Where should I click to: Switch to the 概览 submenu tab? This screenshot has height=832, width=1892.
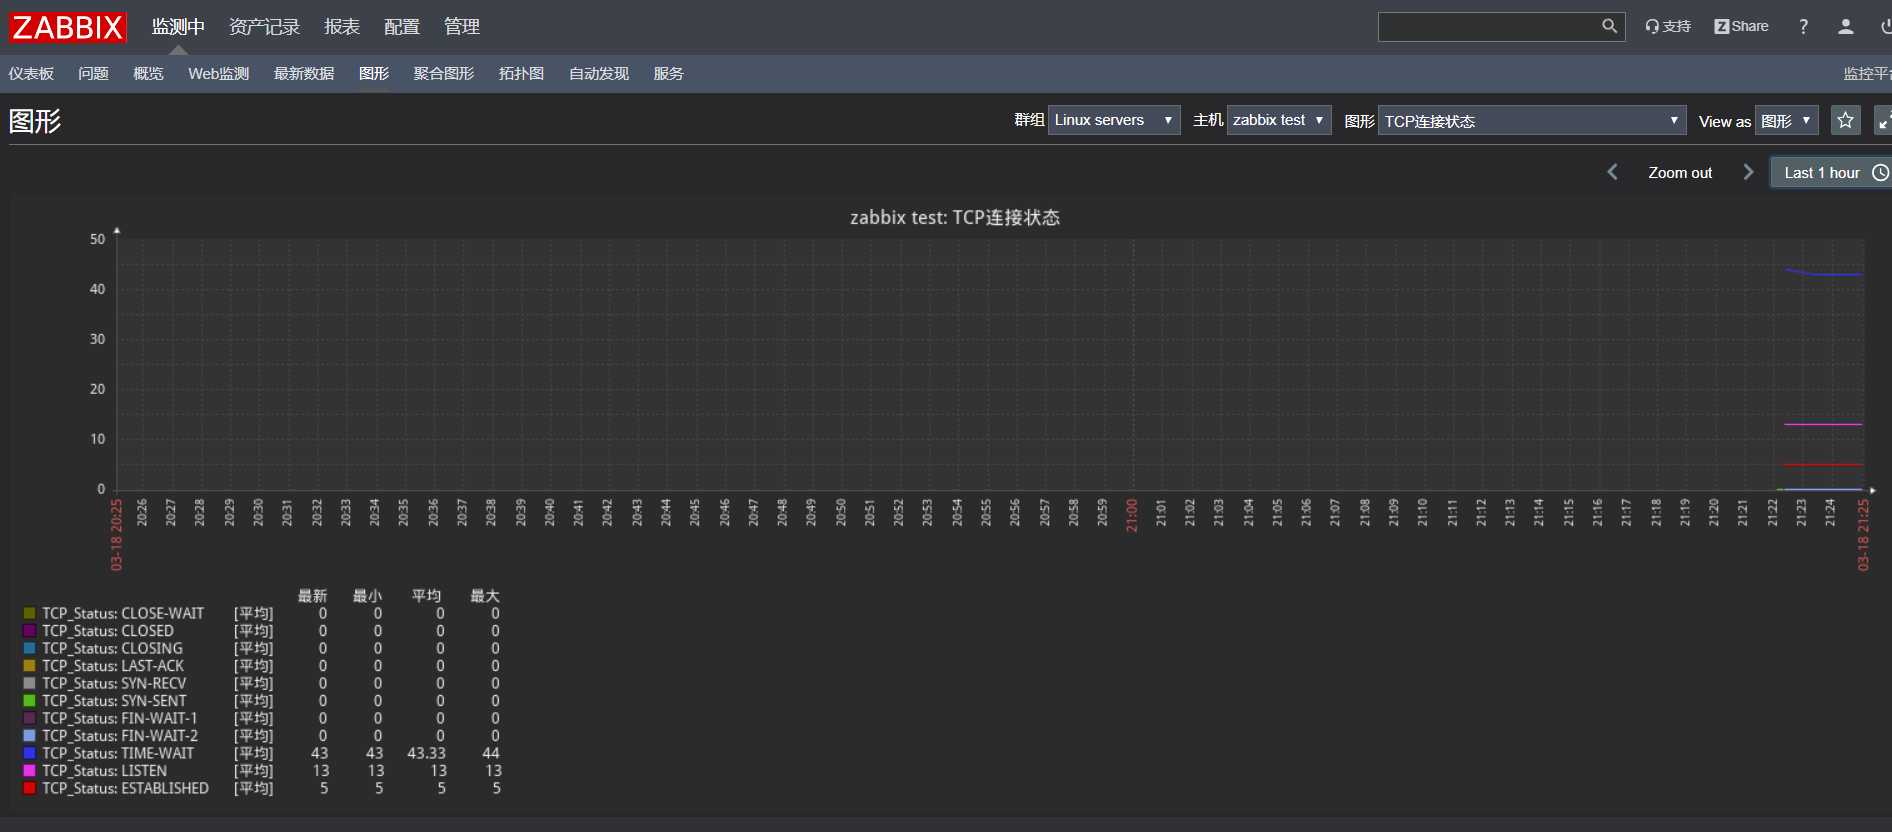click(148, 74)
